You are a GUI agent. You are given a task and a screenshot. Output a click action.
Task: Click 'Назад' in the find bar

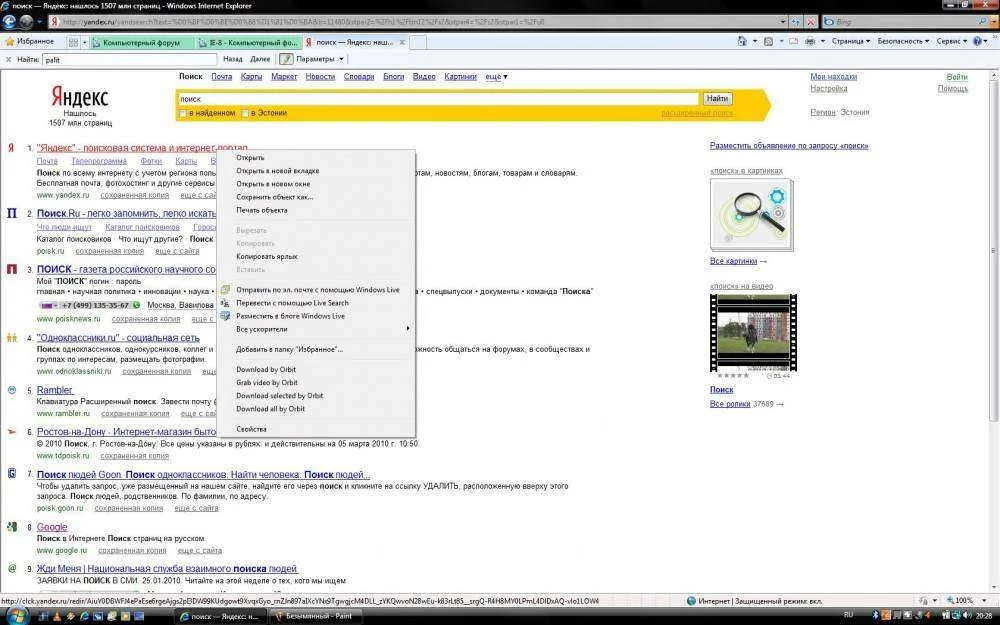pyautogui.click(x=233, y=59)
